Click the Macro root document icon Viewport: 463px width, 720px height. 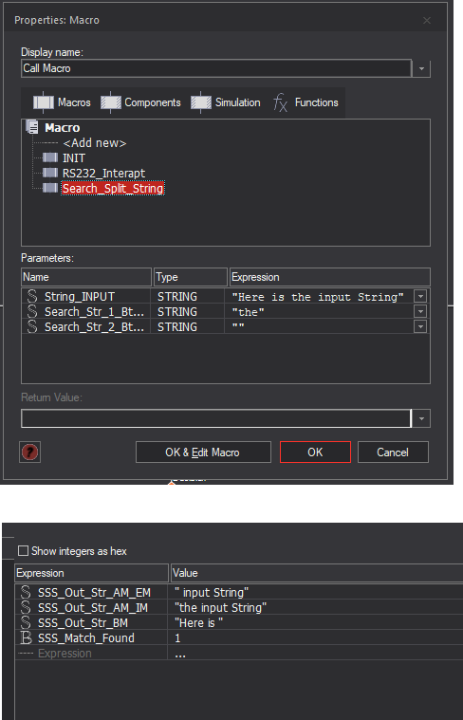click(33, 127)
